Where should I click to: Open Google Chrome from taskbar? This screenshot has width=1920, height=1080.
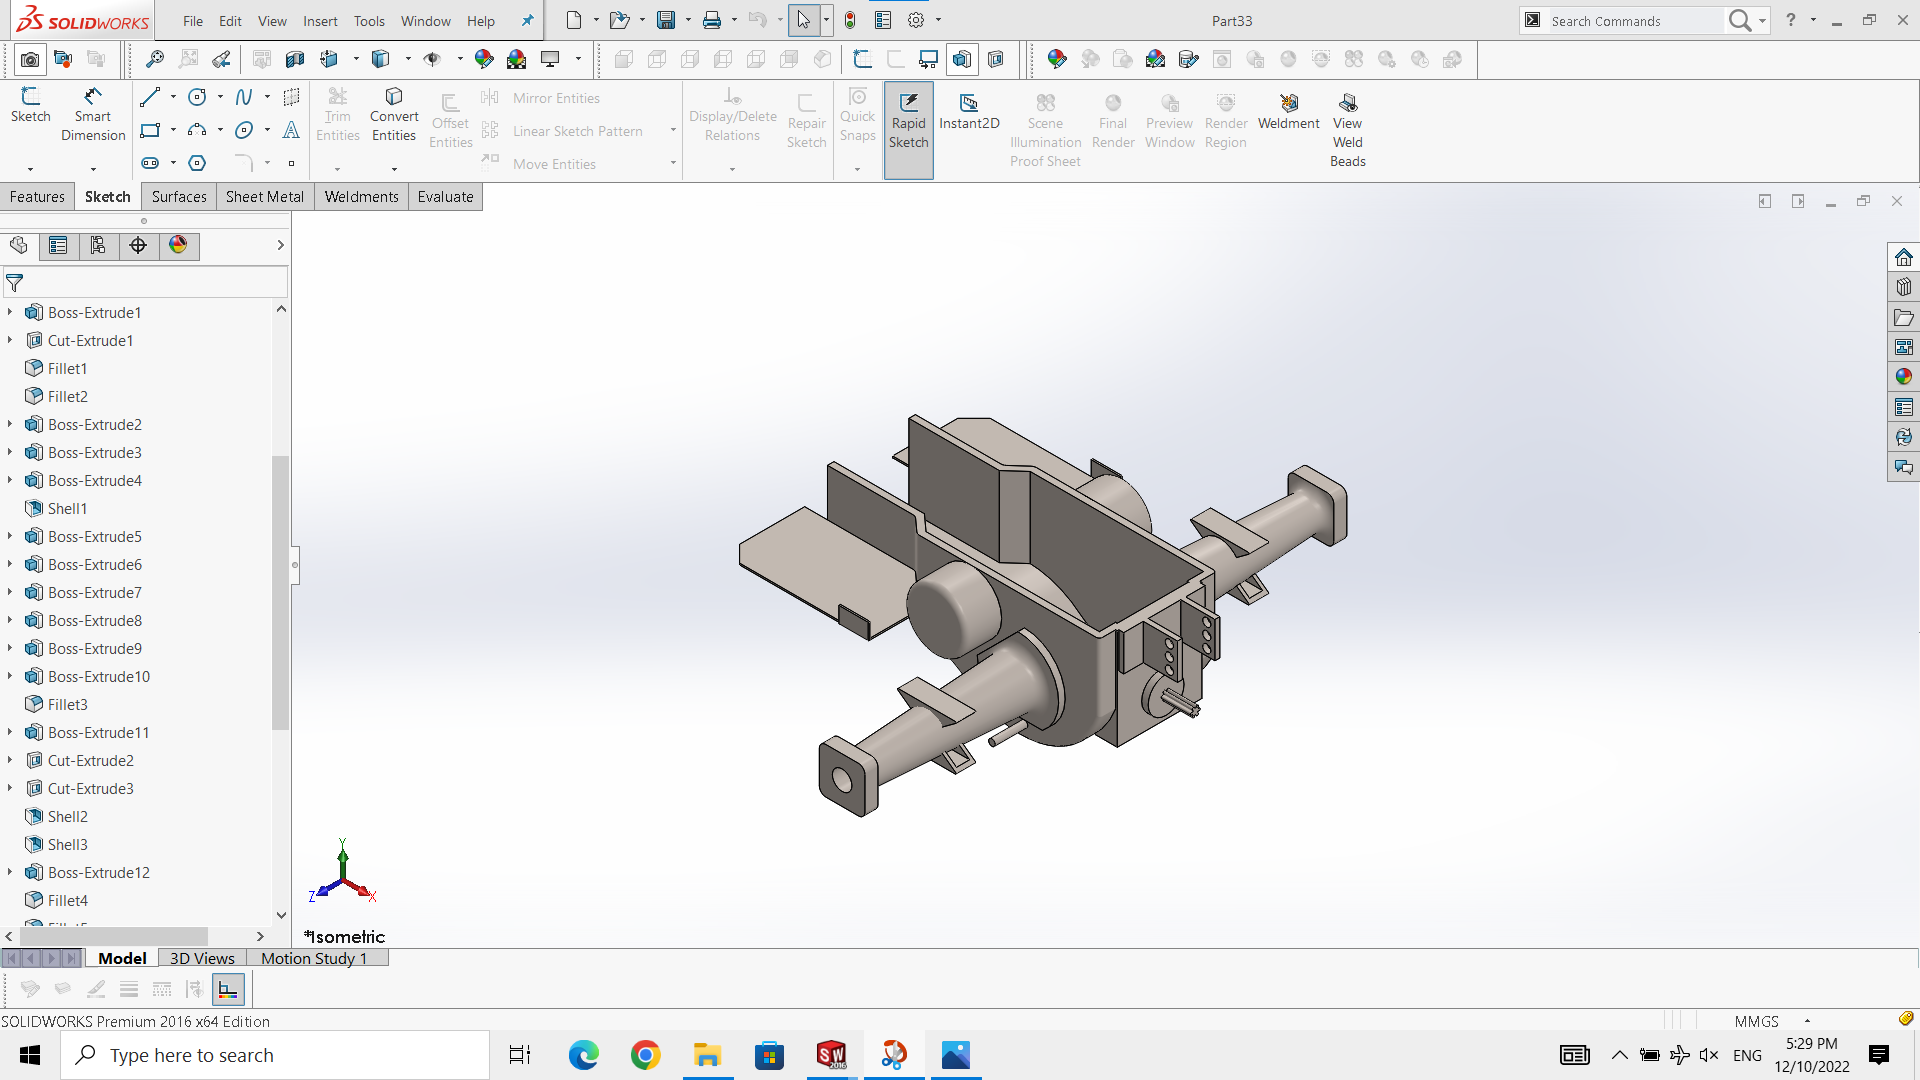pyautogui.click(x=645, y=1055)
